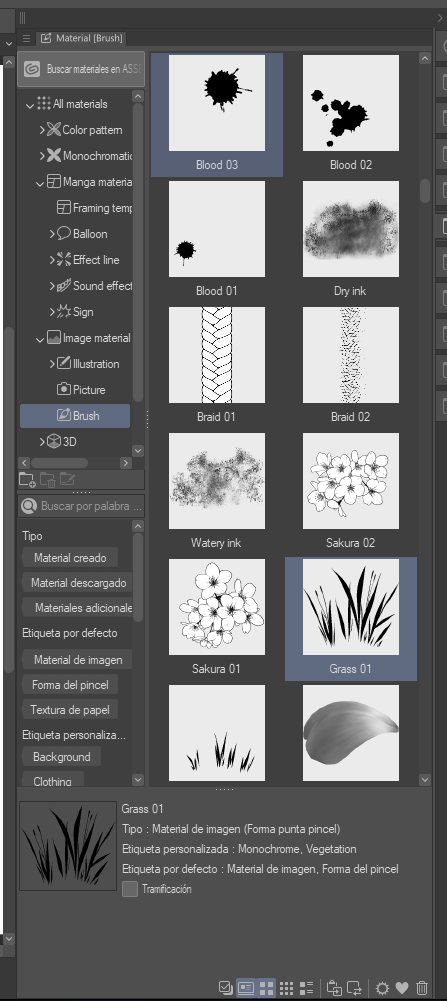This screenshot has width=447, height=1001.
Task: Click the create new folder icon
Action: pos(27,479)
